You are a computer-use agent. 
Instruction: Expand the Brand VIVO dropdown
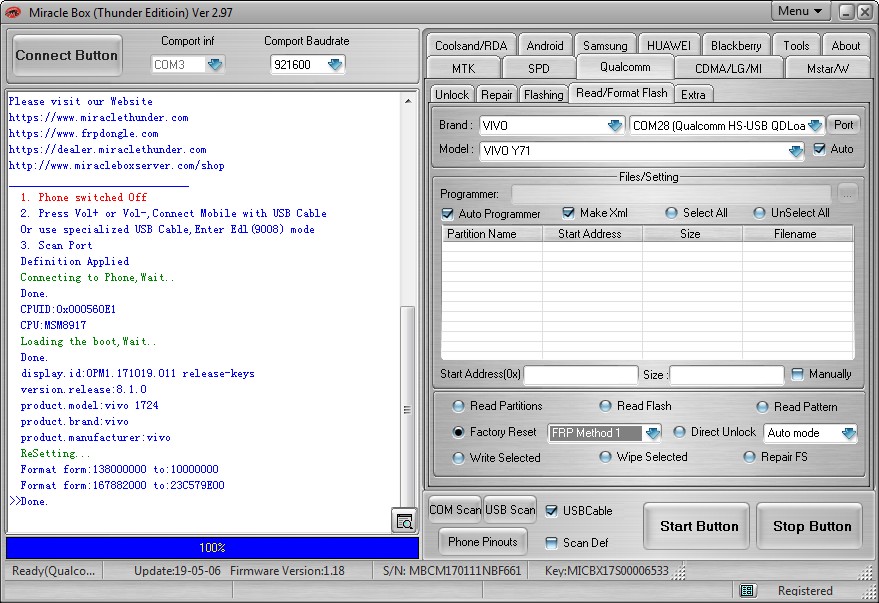click(x=614, y=126)
